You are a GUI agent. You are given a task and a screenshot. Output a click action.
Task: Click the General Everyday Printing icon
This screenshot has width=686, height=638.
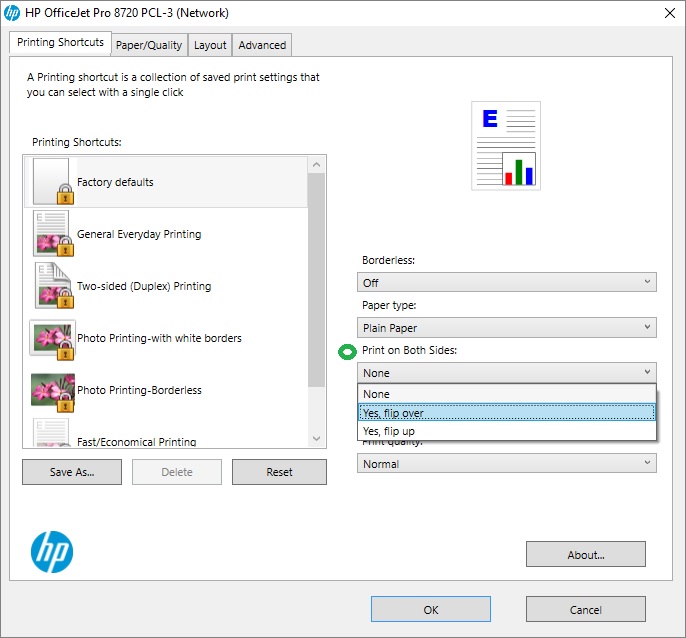coord(52,234)
